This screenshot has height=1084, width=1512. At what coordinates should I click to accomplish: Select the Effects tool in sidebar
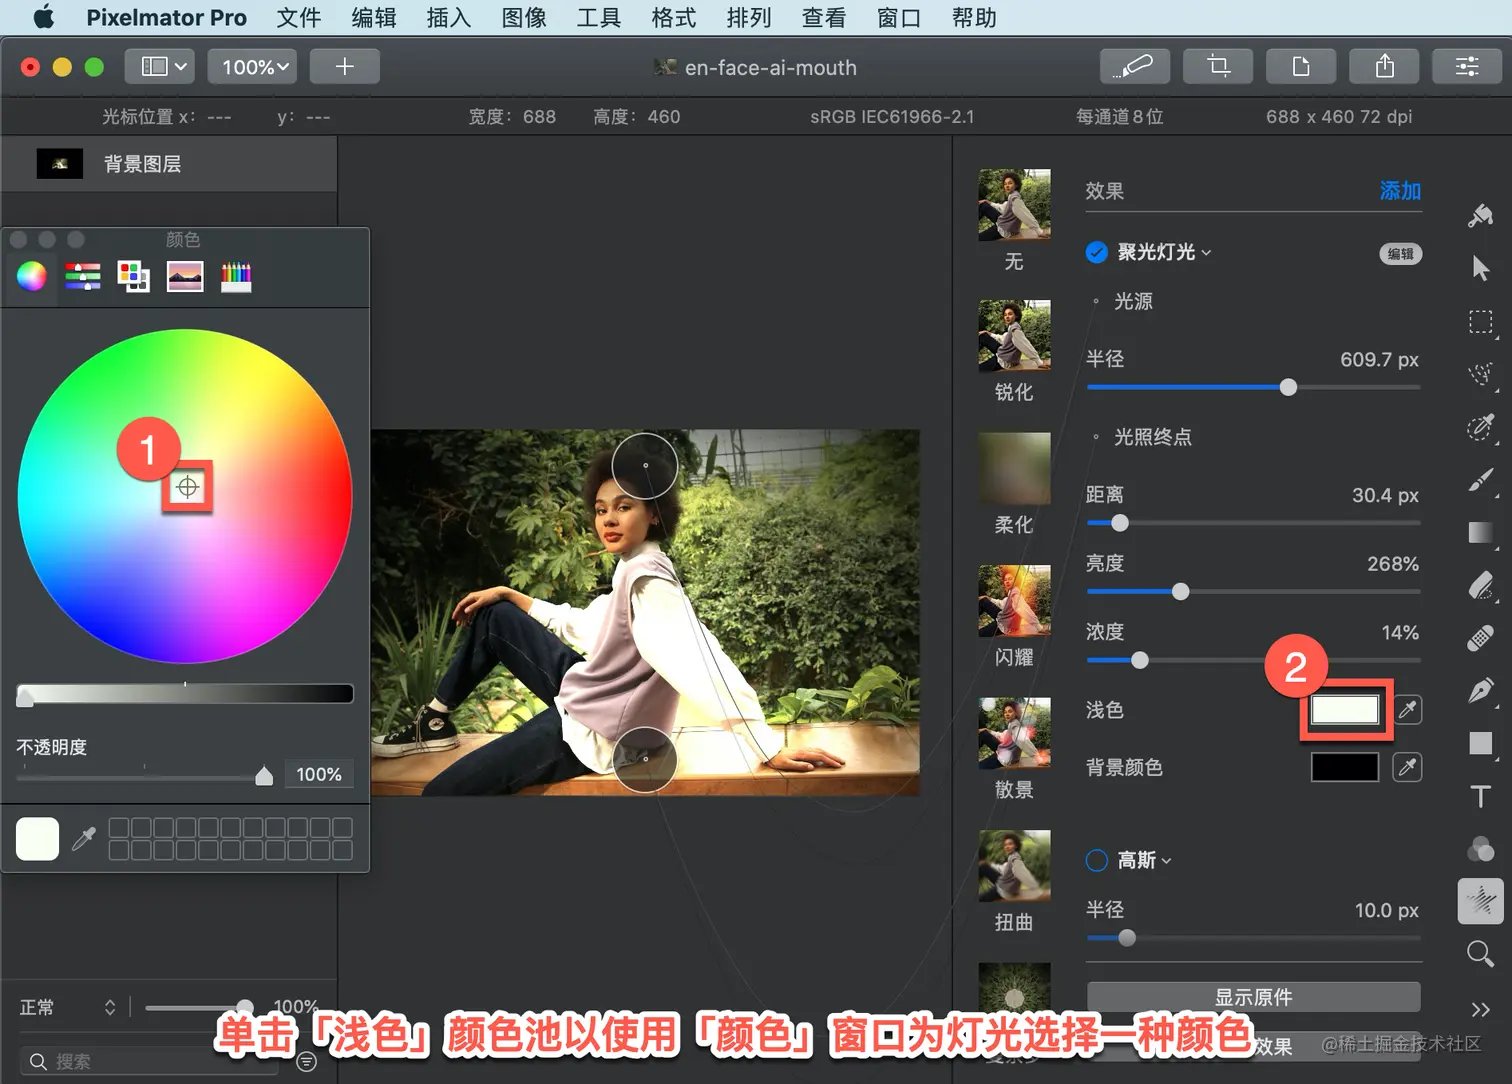tap(1481, 901)
